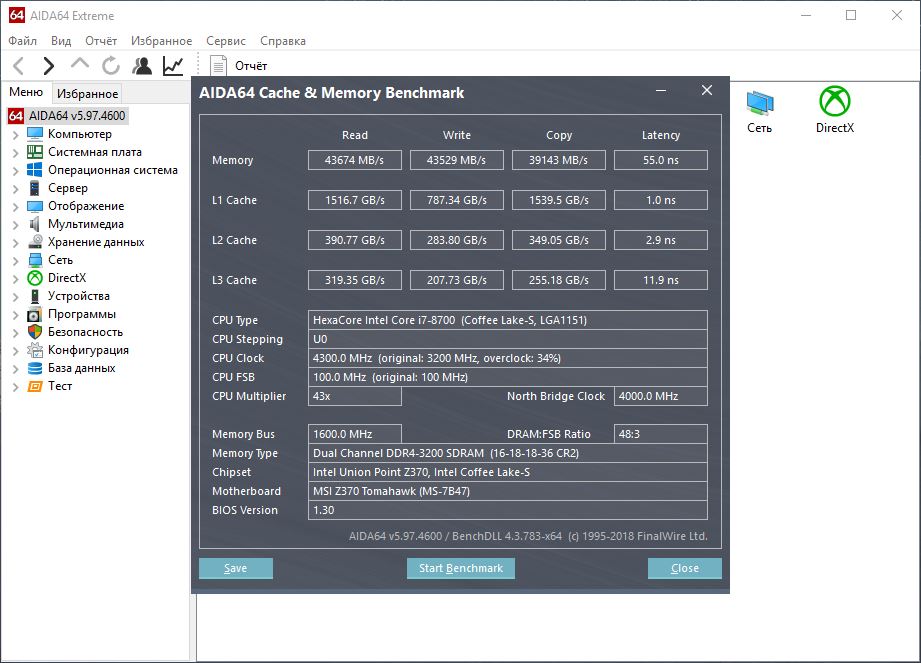Switch to the Избранное sidebar tab
The image size is (921, 663).
87,93
